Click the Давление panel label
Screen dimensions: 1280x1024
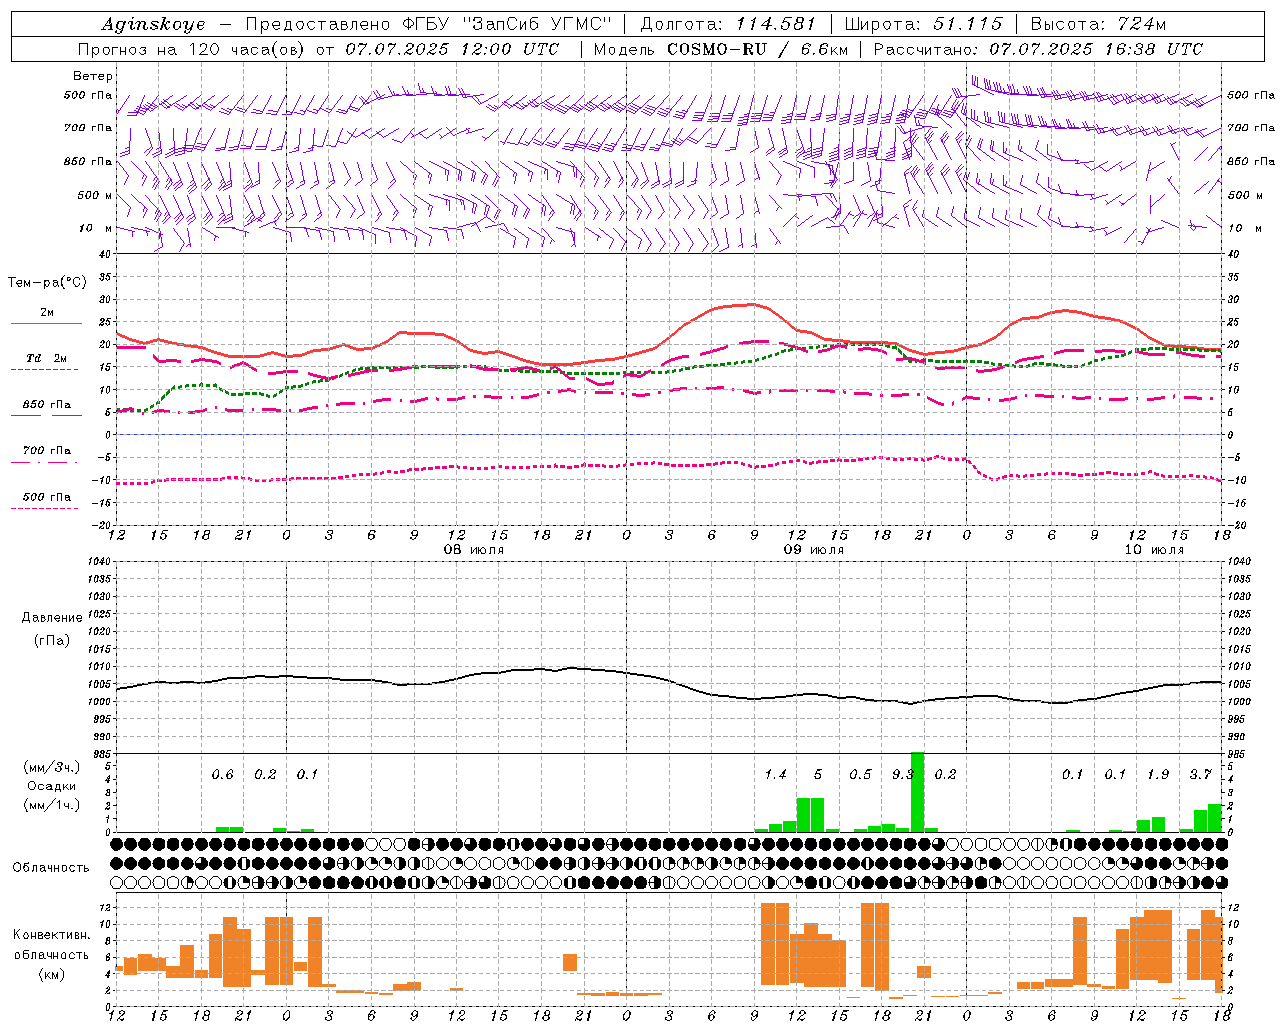(52, 618)
